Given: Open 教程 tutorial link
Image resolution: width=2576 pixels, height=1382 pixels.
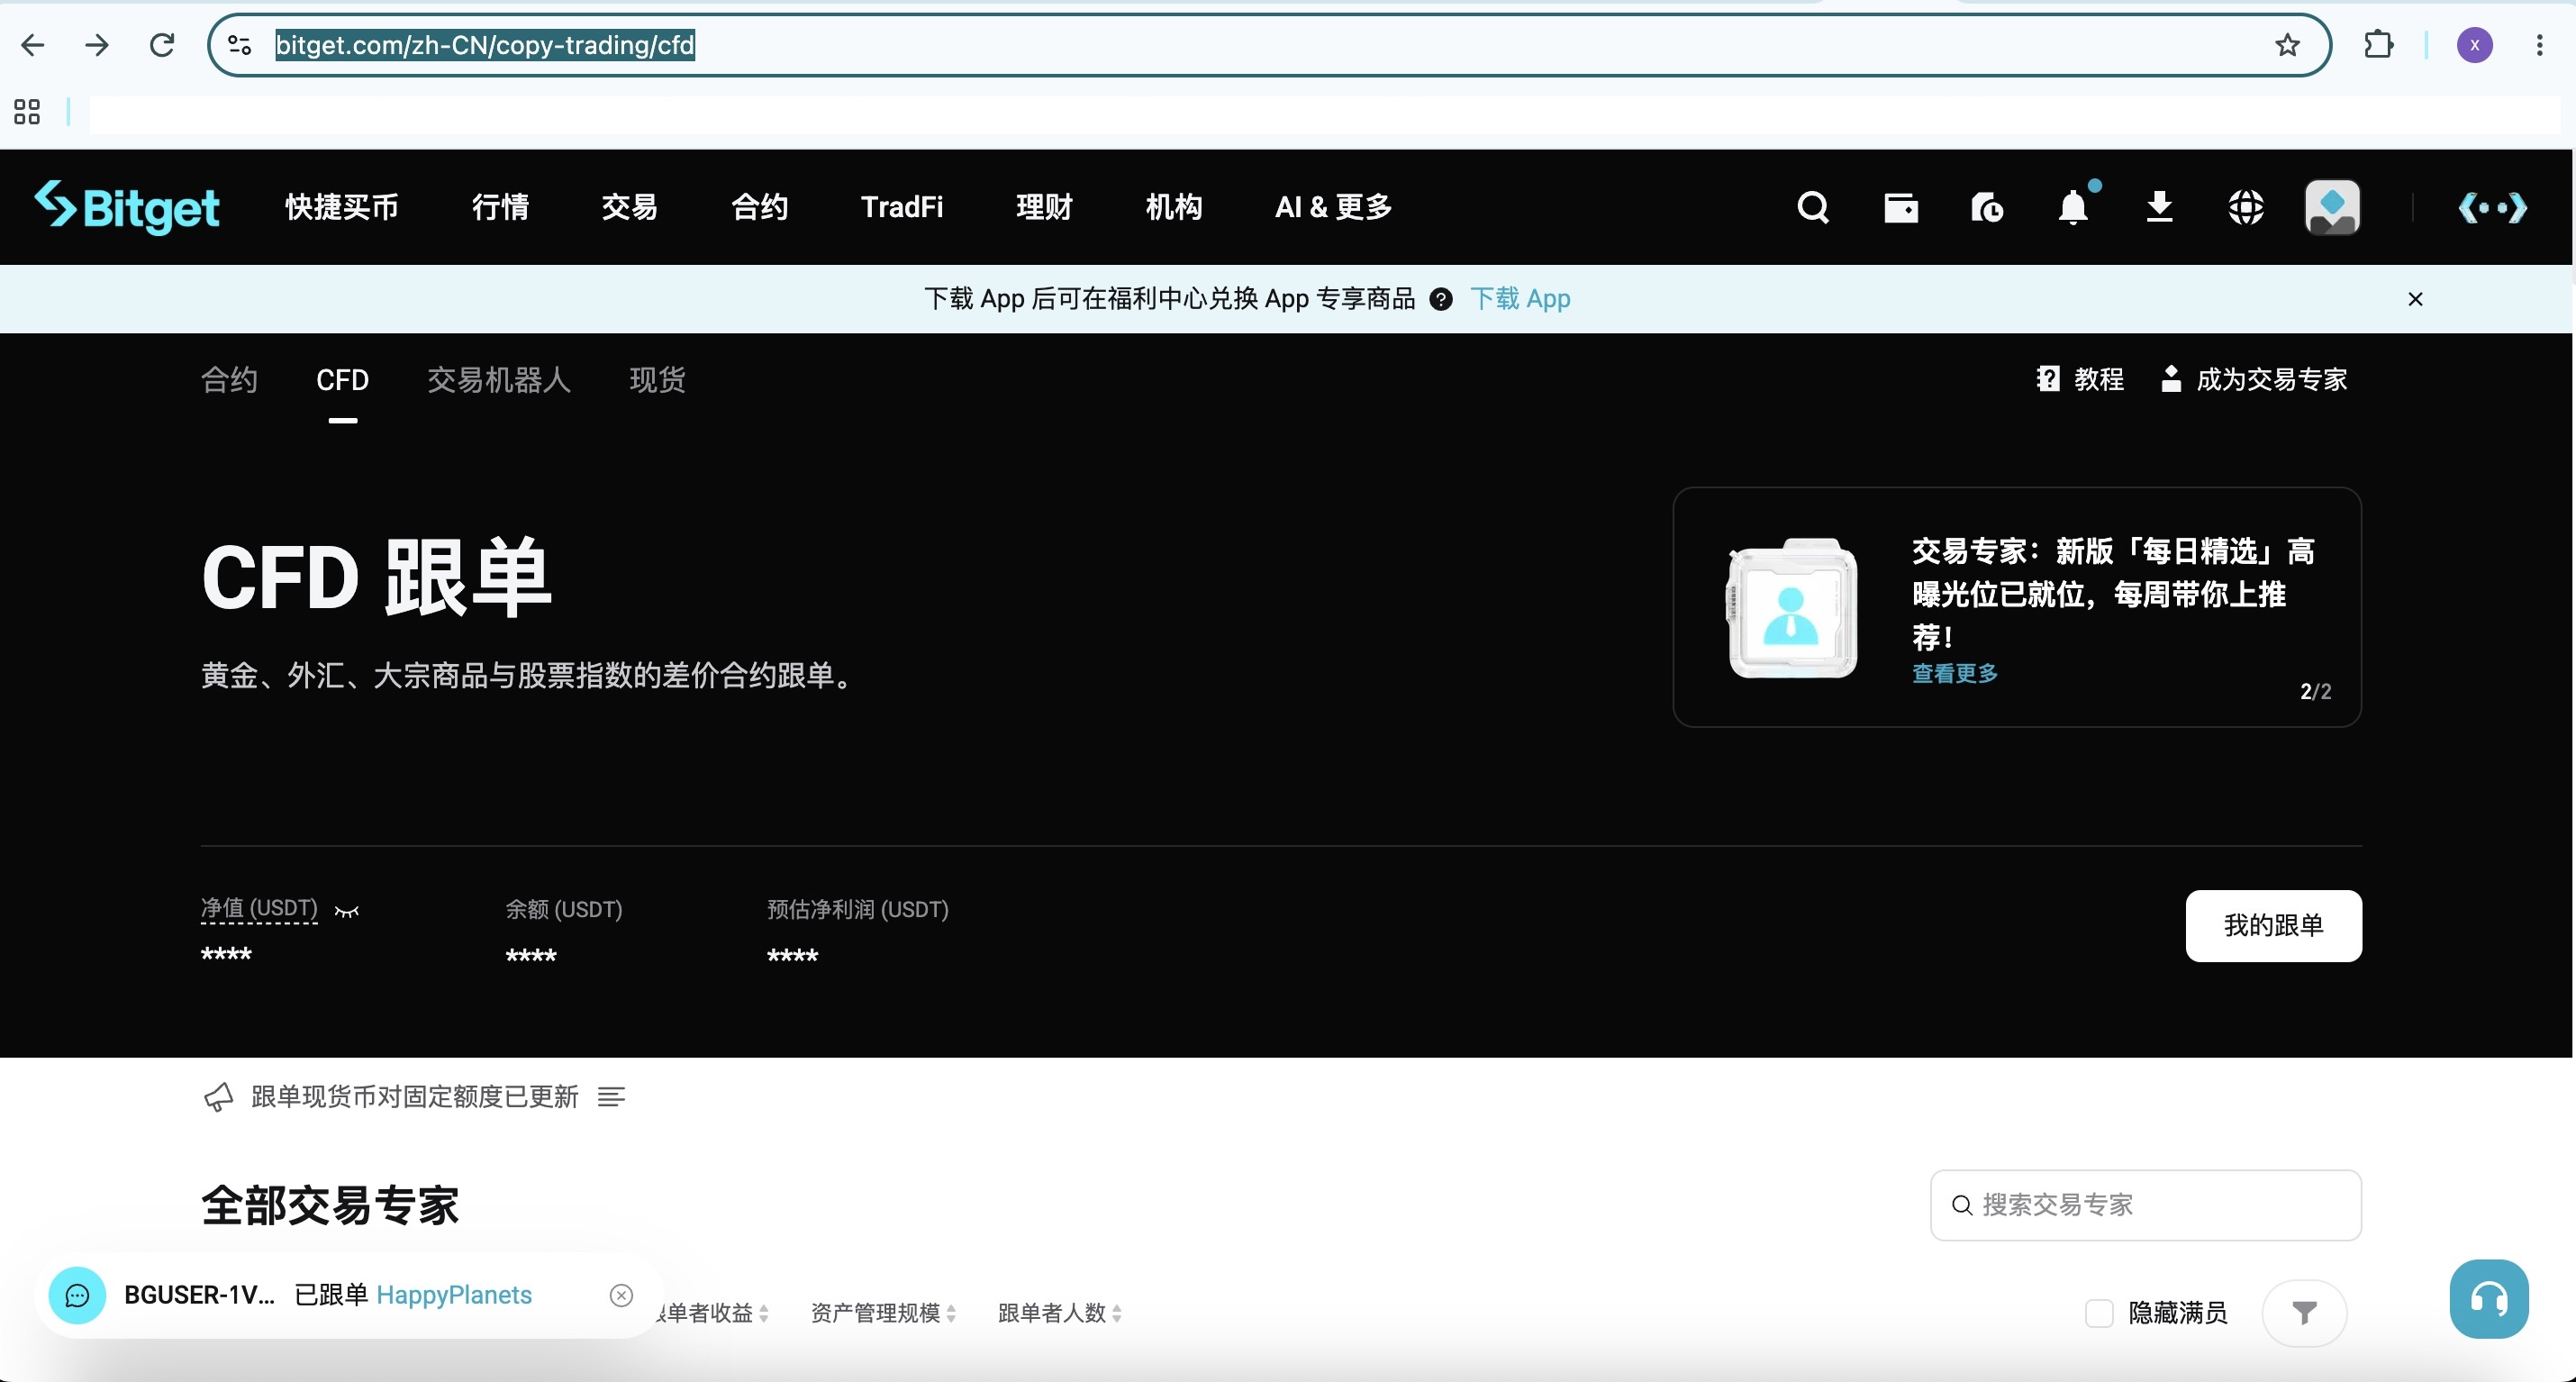Looking at the screenshot, I should tap(2080, 379).
